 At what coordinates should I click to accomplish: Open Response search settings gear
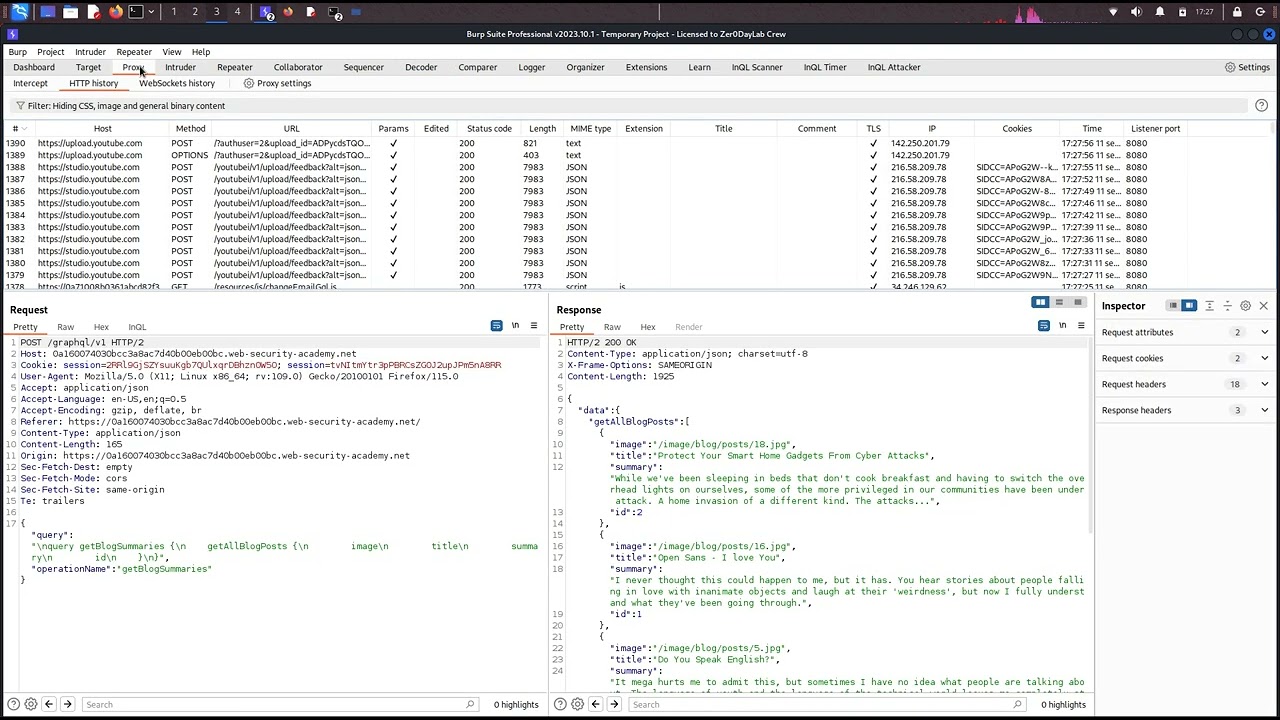click(578, 704)
